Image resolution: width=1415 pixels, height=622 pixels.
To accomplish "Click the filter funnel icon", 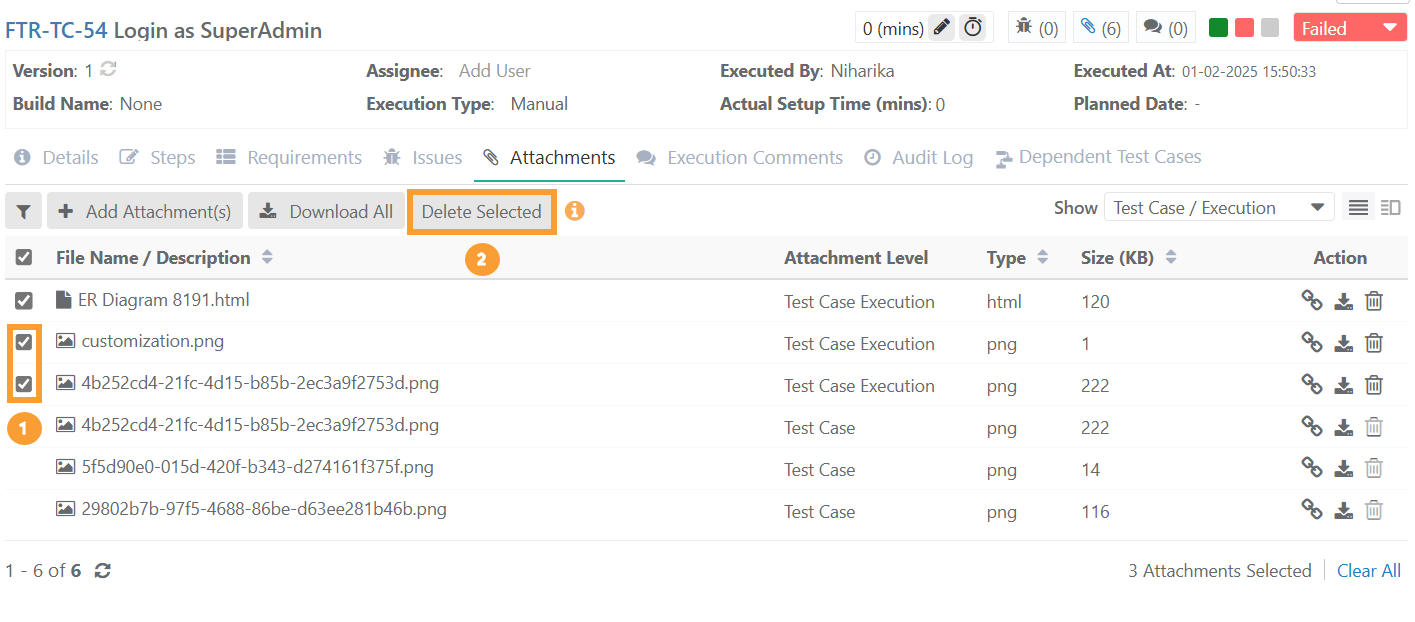I will [x=23, y=212].
